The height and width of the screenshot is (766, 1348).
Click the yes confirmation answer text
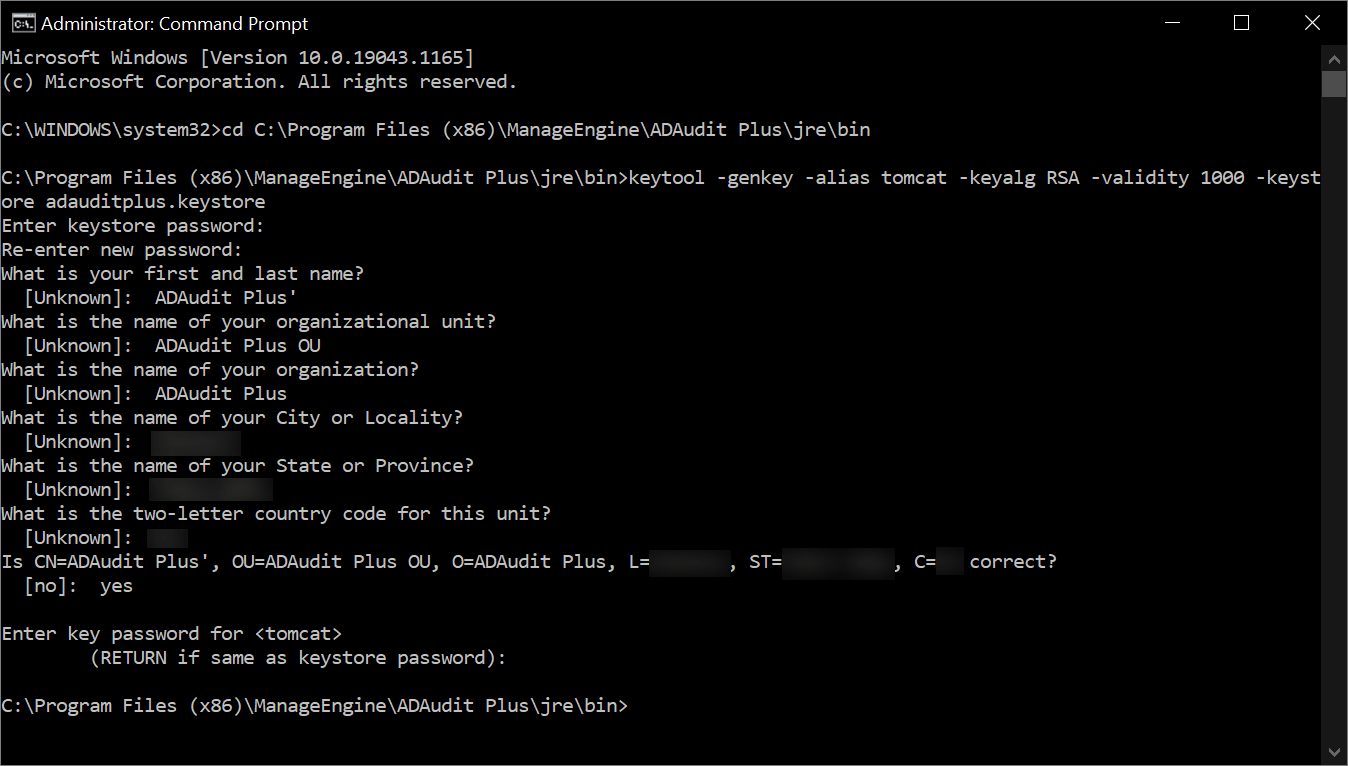click(115, 585)
